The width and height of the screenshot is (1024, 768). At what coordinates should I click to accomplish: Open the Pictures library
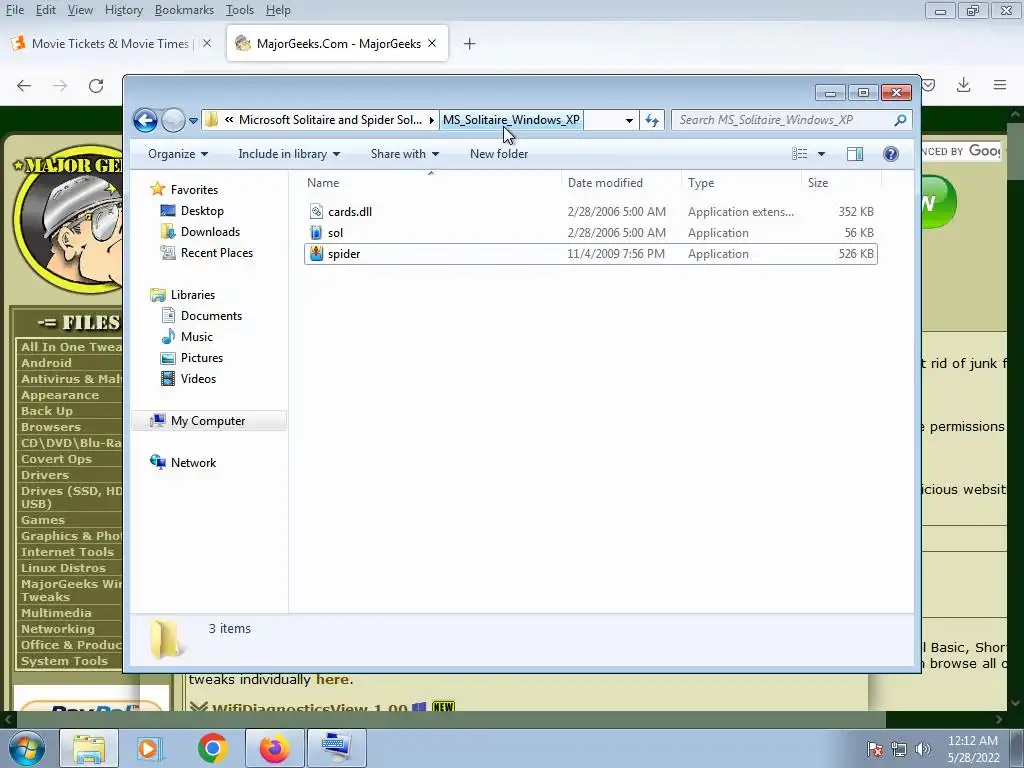tap(202, 358)
